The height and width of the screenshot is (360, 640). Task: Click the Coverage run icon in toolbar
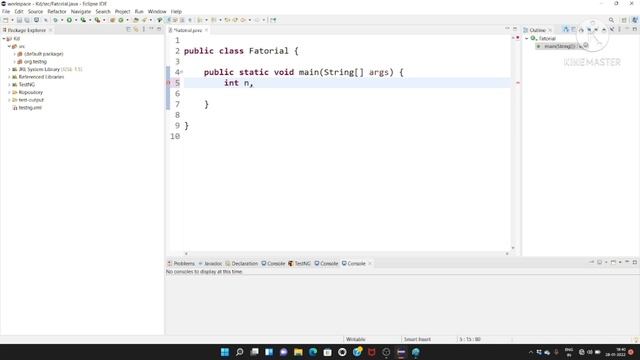[83, 20]
